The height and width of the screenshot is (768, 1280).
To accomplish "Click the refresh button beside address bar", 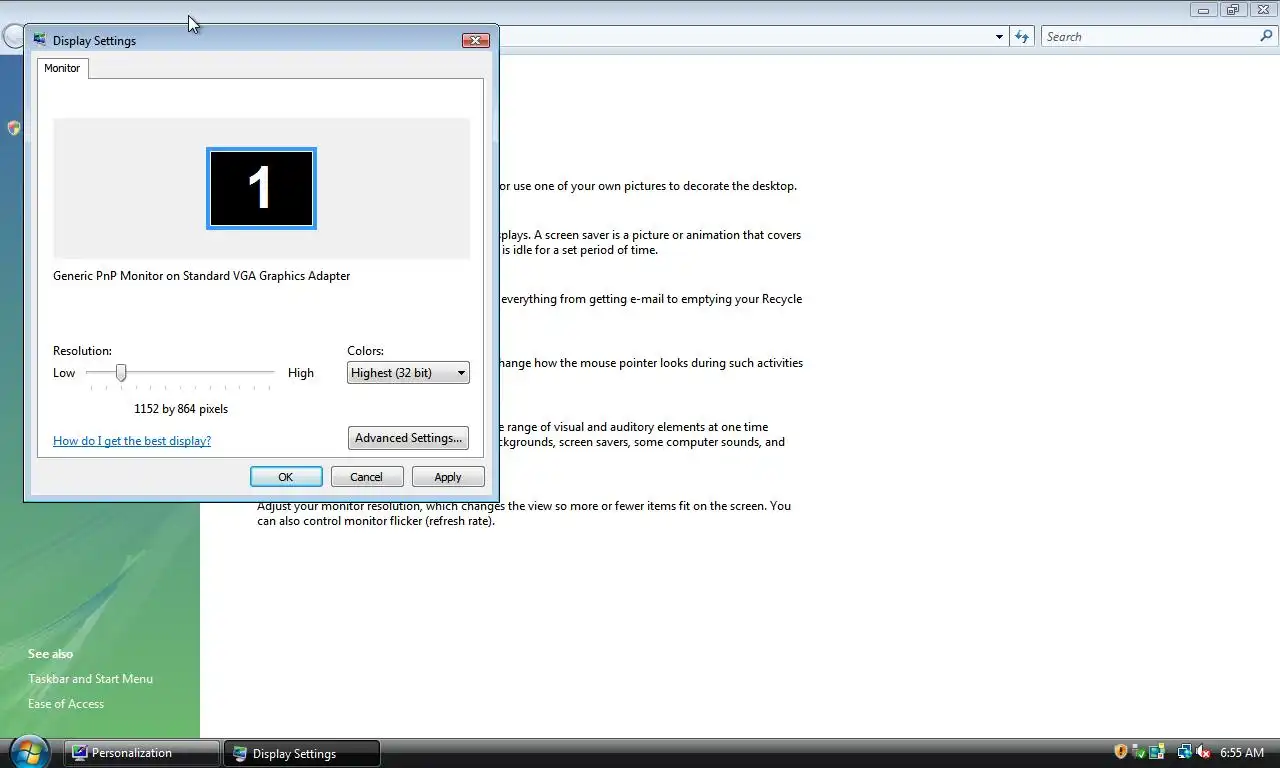I will point(1021,37).
